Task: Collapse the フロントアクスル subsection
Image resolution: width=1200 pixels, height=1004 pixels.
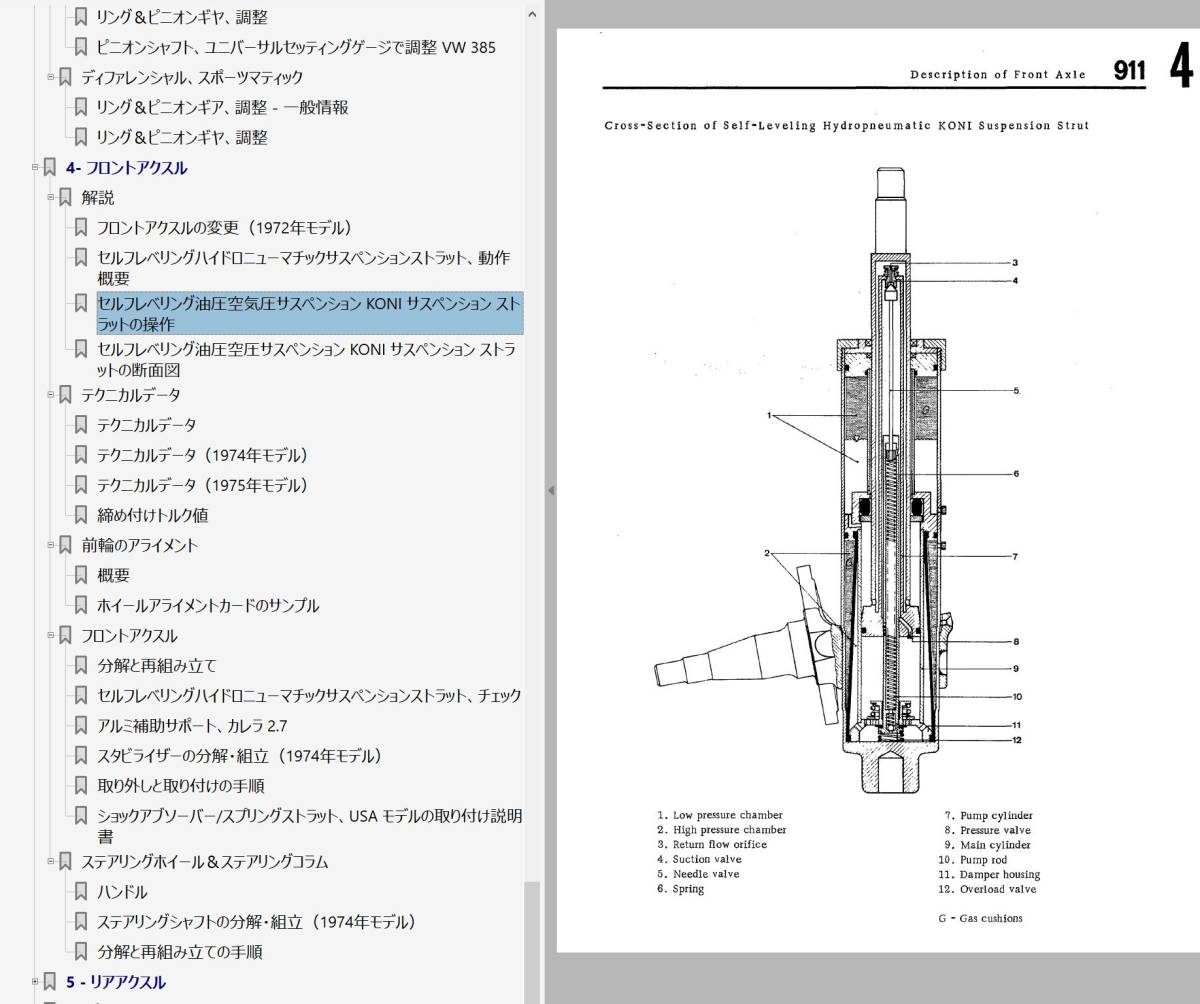Action: (51, 636)
